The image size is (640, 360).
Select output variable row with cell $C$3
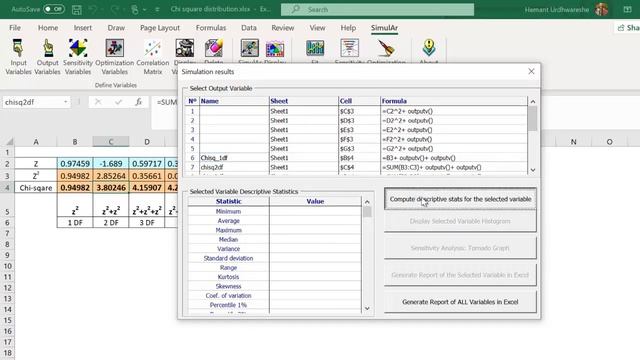357,111
